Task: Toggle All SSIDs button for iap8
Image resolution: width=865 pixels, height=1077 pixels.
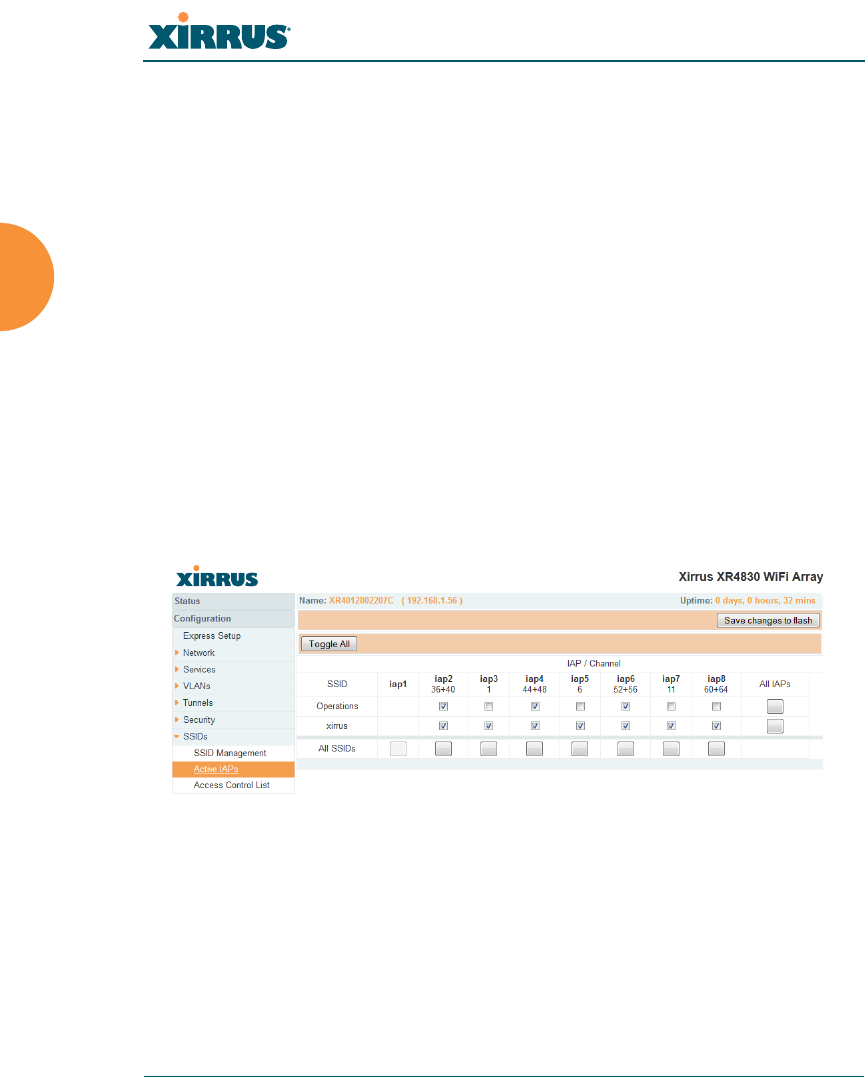Action: pos(717,749)
